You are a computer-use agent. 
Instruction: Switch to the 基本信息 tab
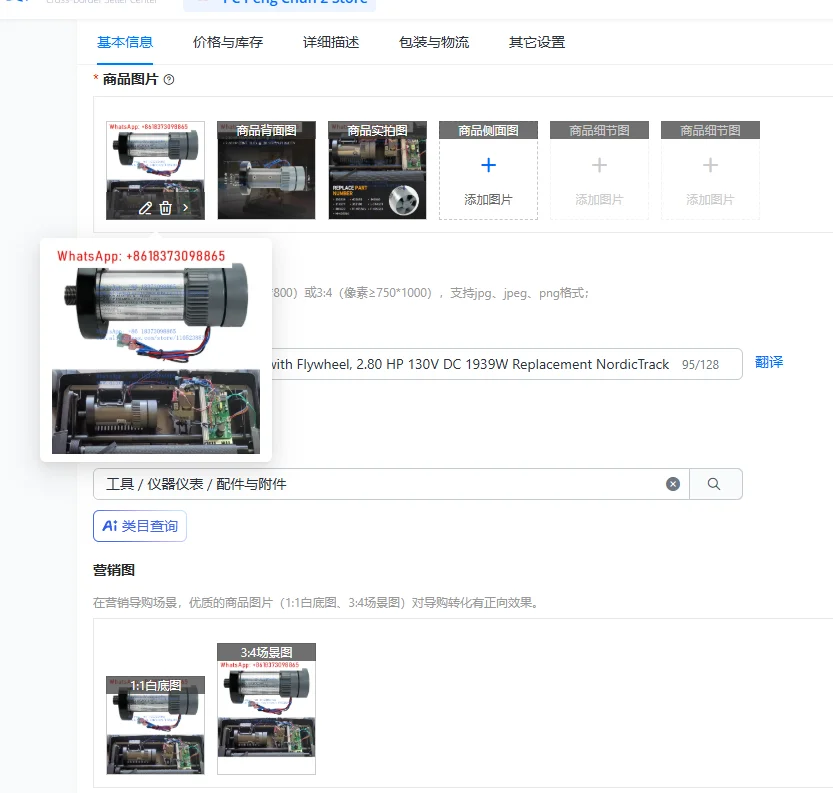click(125, 42)
